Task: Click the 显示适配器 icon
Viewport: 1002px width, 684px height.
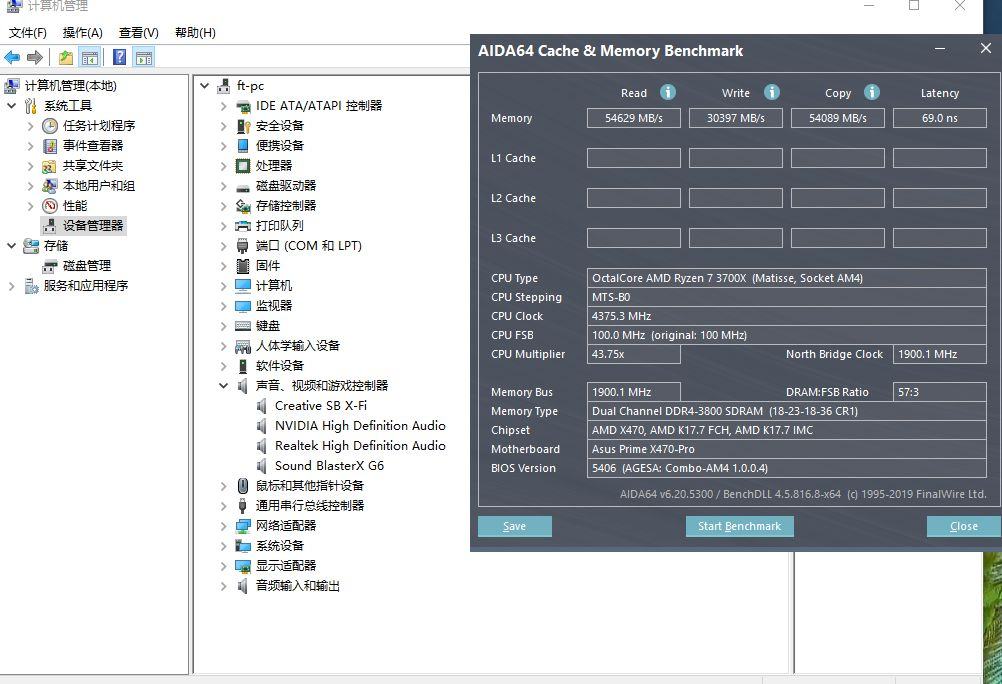Action: pyautogui.click(x=243, y=566)
